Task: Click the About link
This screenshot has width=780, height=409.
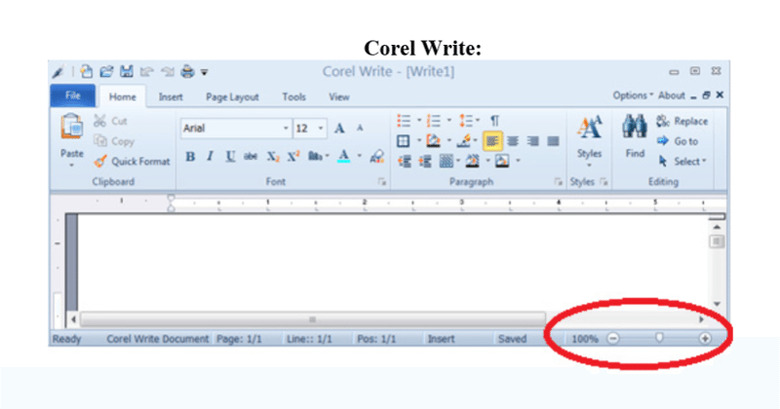Action: (672, 96)
